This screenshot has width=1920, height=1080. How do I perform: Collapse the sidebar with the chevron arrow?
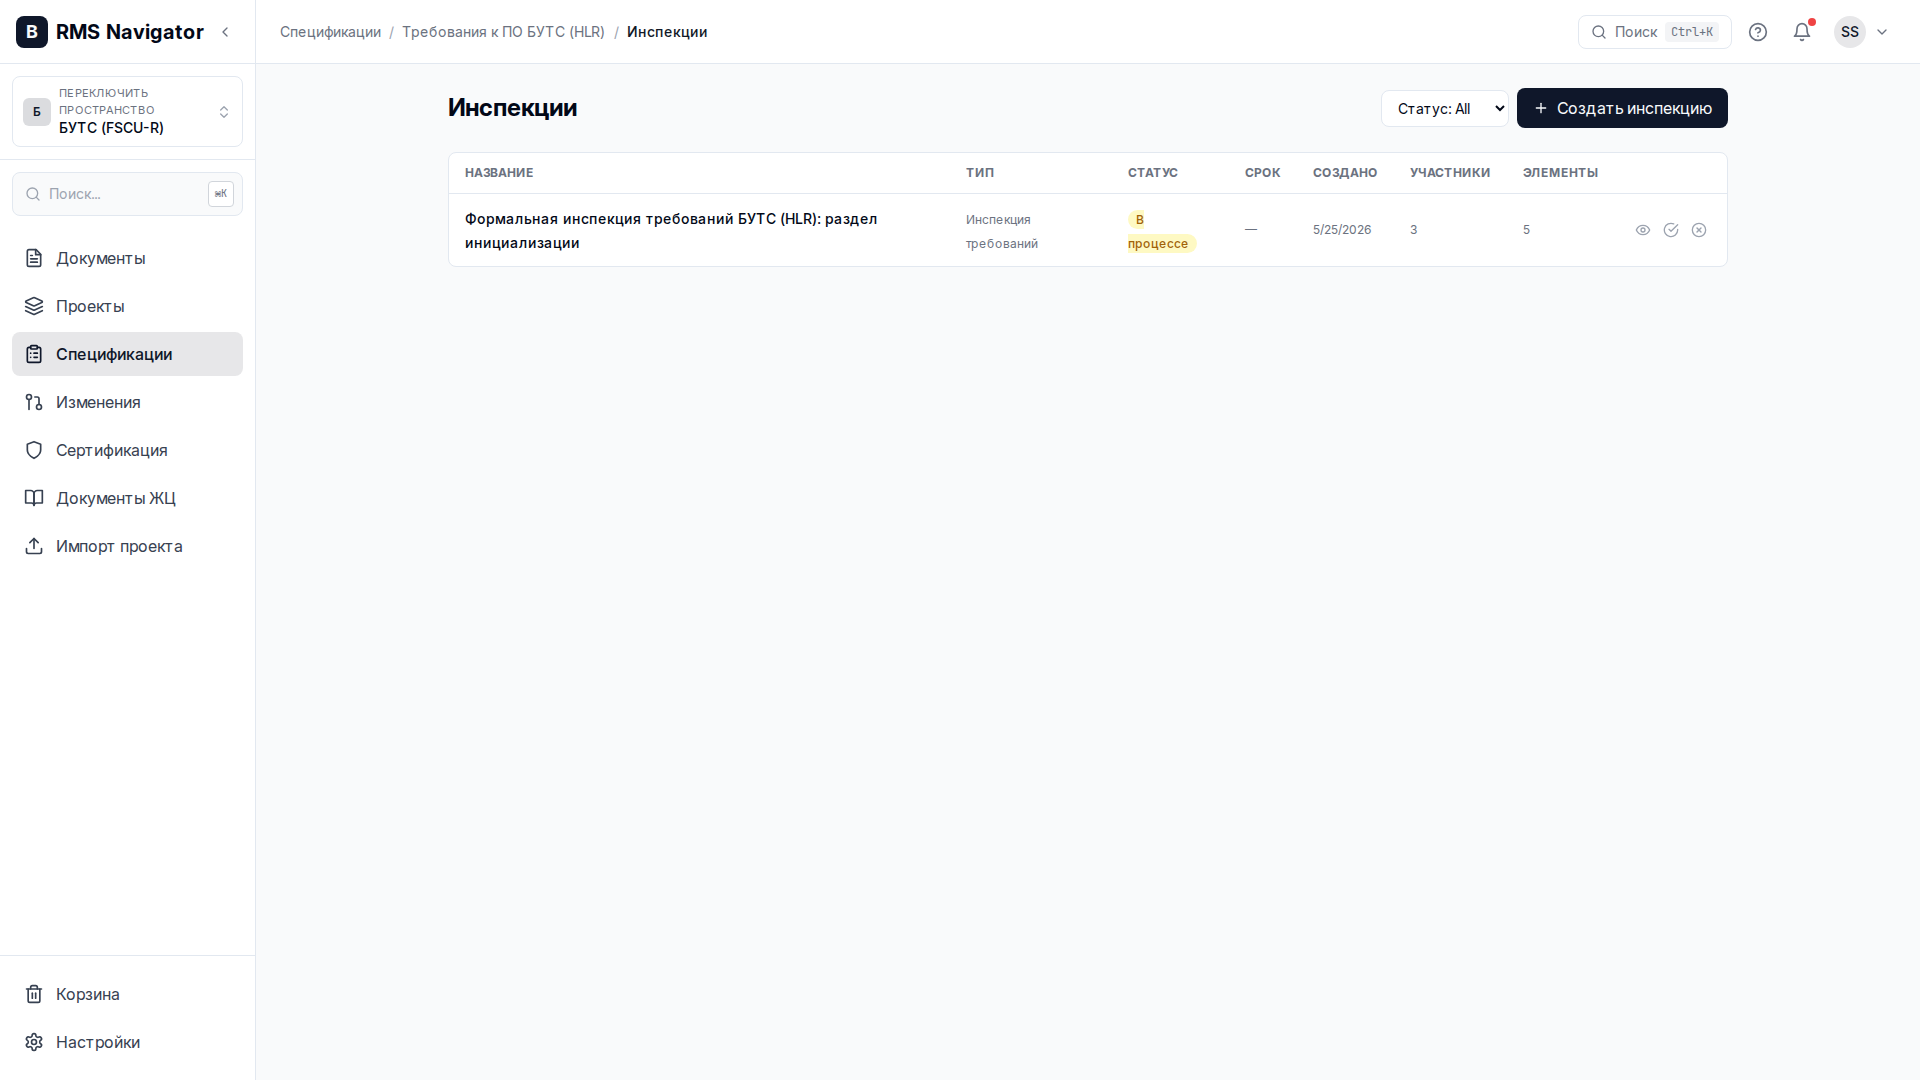click(225, 32)
